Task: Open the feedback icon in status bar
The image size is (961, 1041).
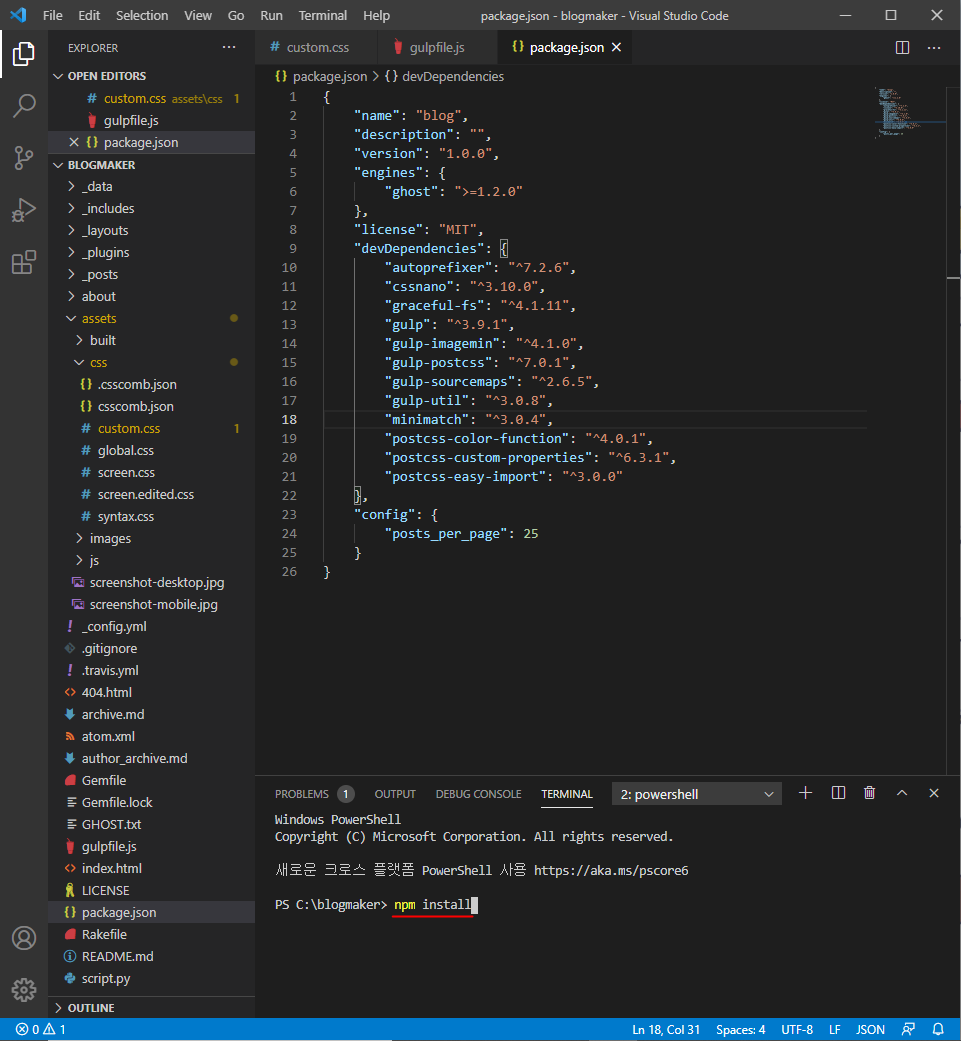Action: coord(909,1029)
